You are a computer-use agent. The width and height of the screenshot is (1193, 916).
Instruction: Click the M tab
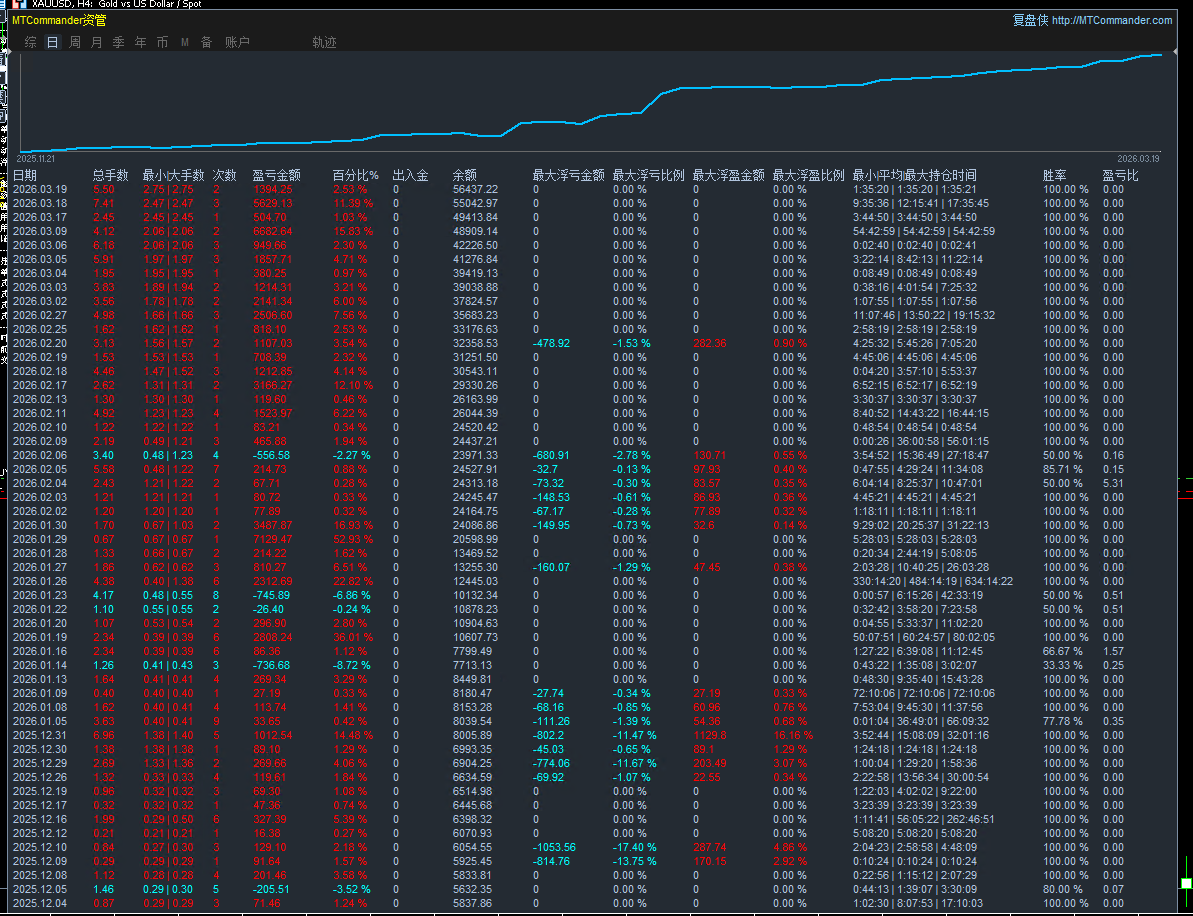185,42
